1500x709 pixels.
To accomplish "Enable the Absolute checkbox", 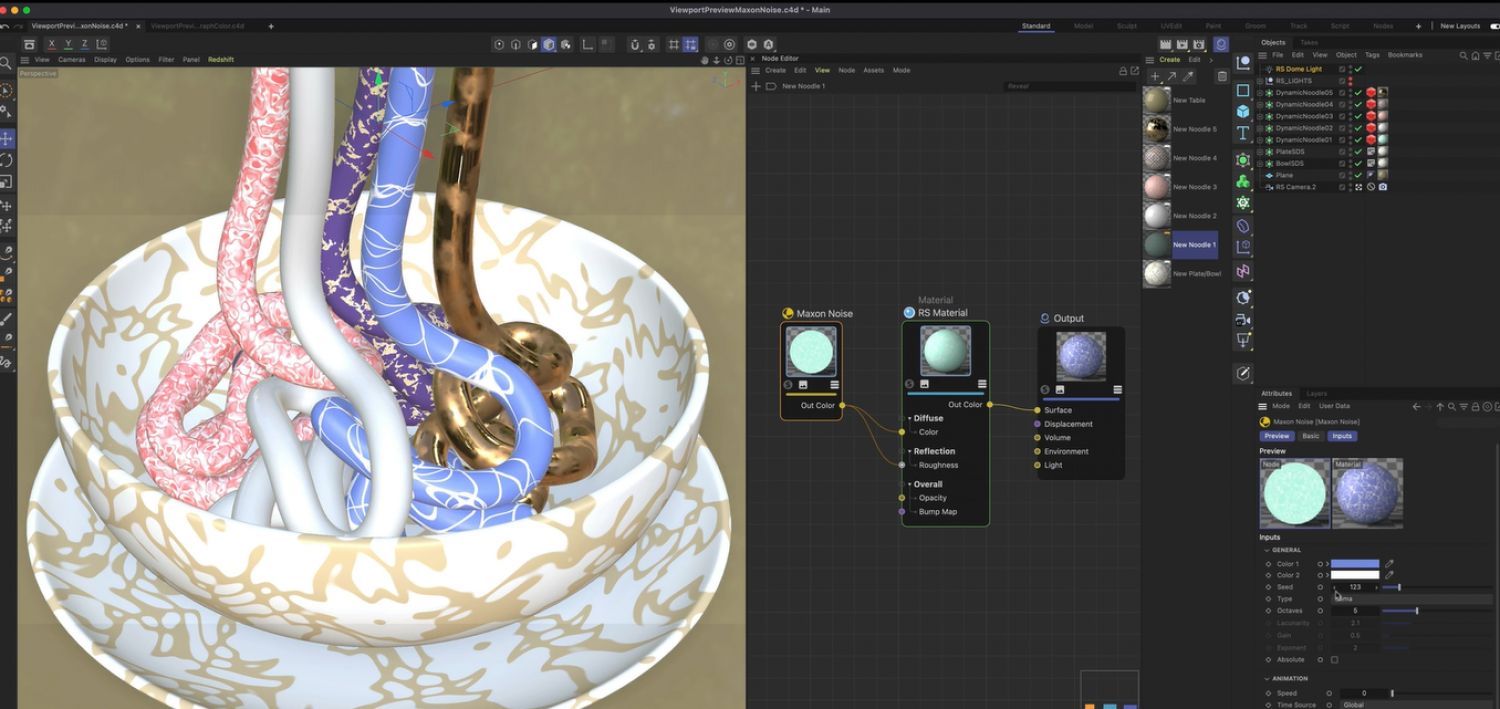I will pos(1334,660).
